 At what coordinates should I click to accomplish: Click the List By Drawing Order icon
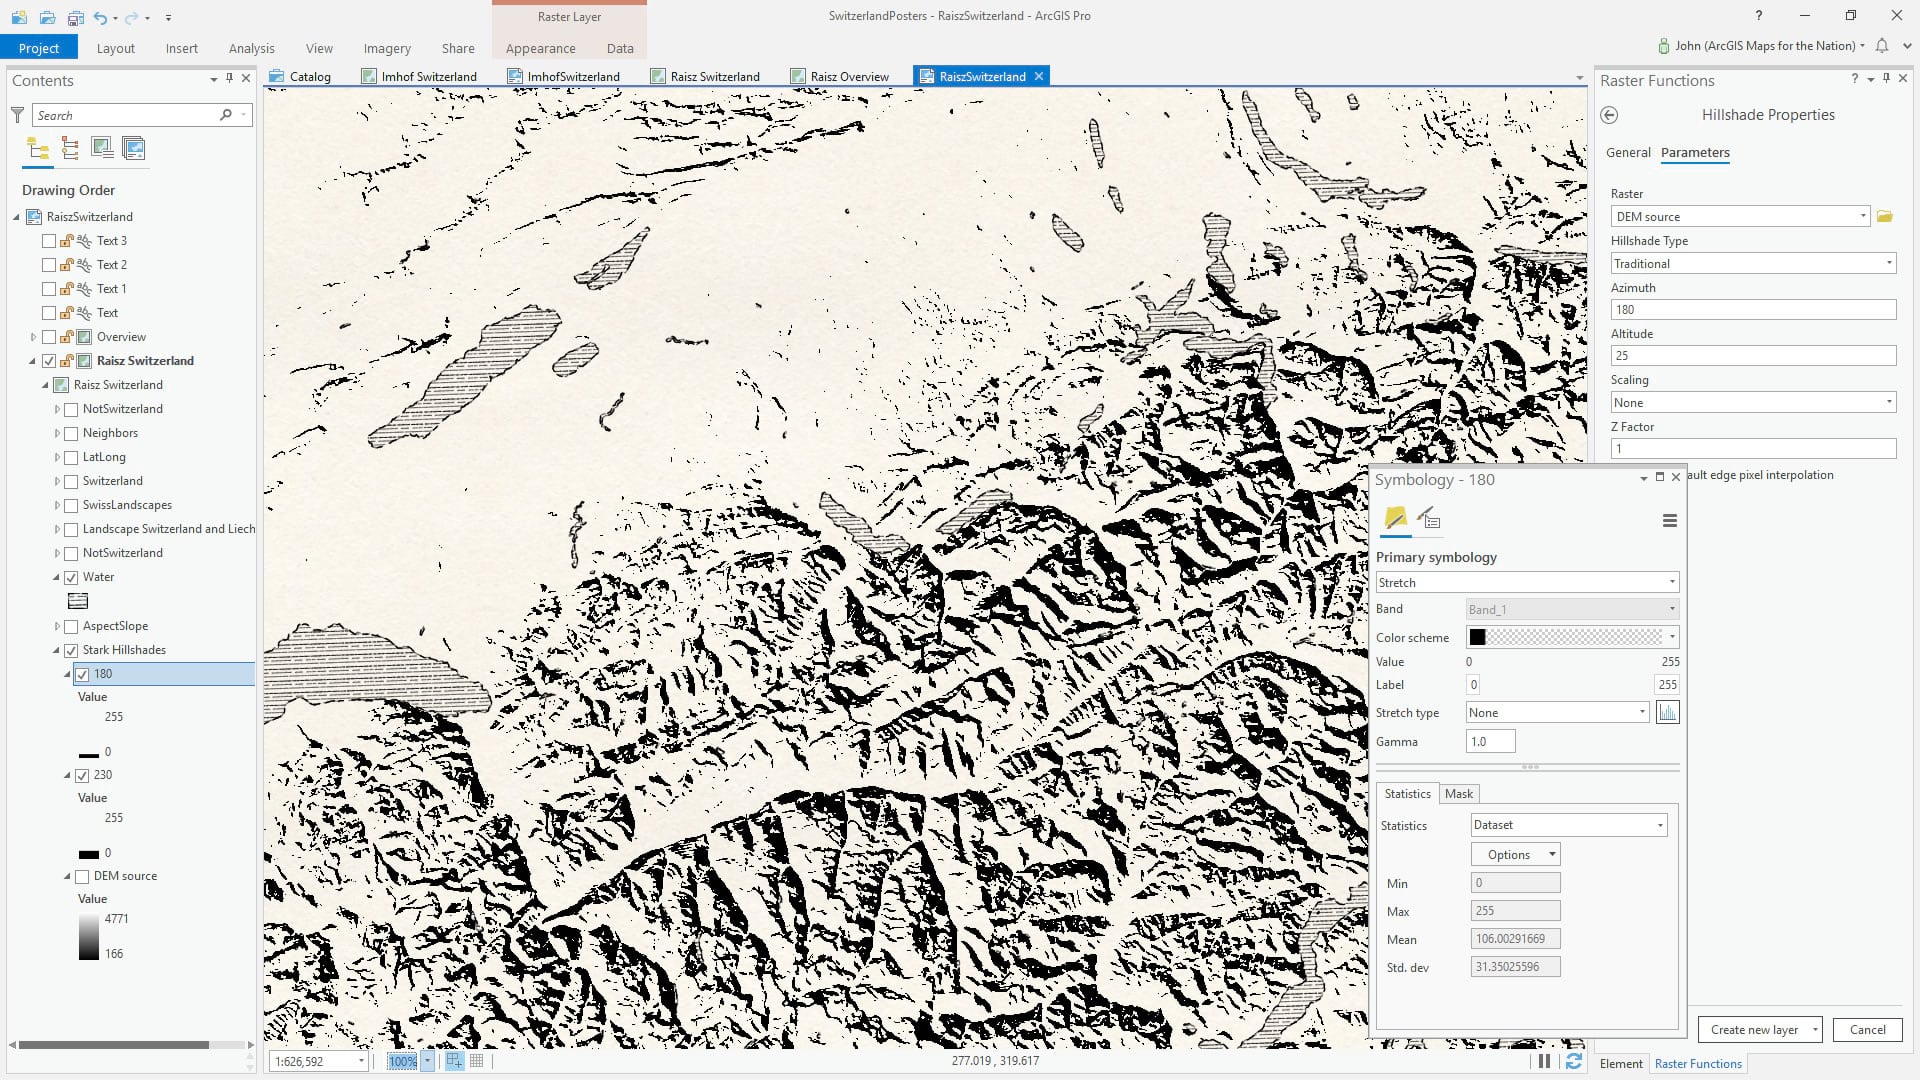(38, 149)
